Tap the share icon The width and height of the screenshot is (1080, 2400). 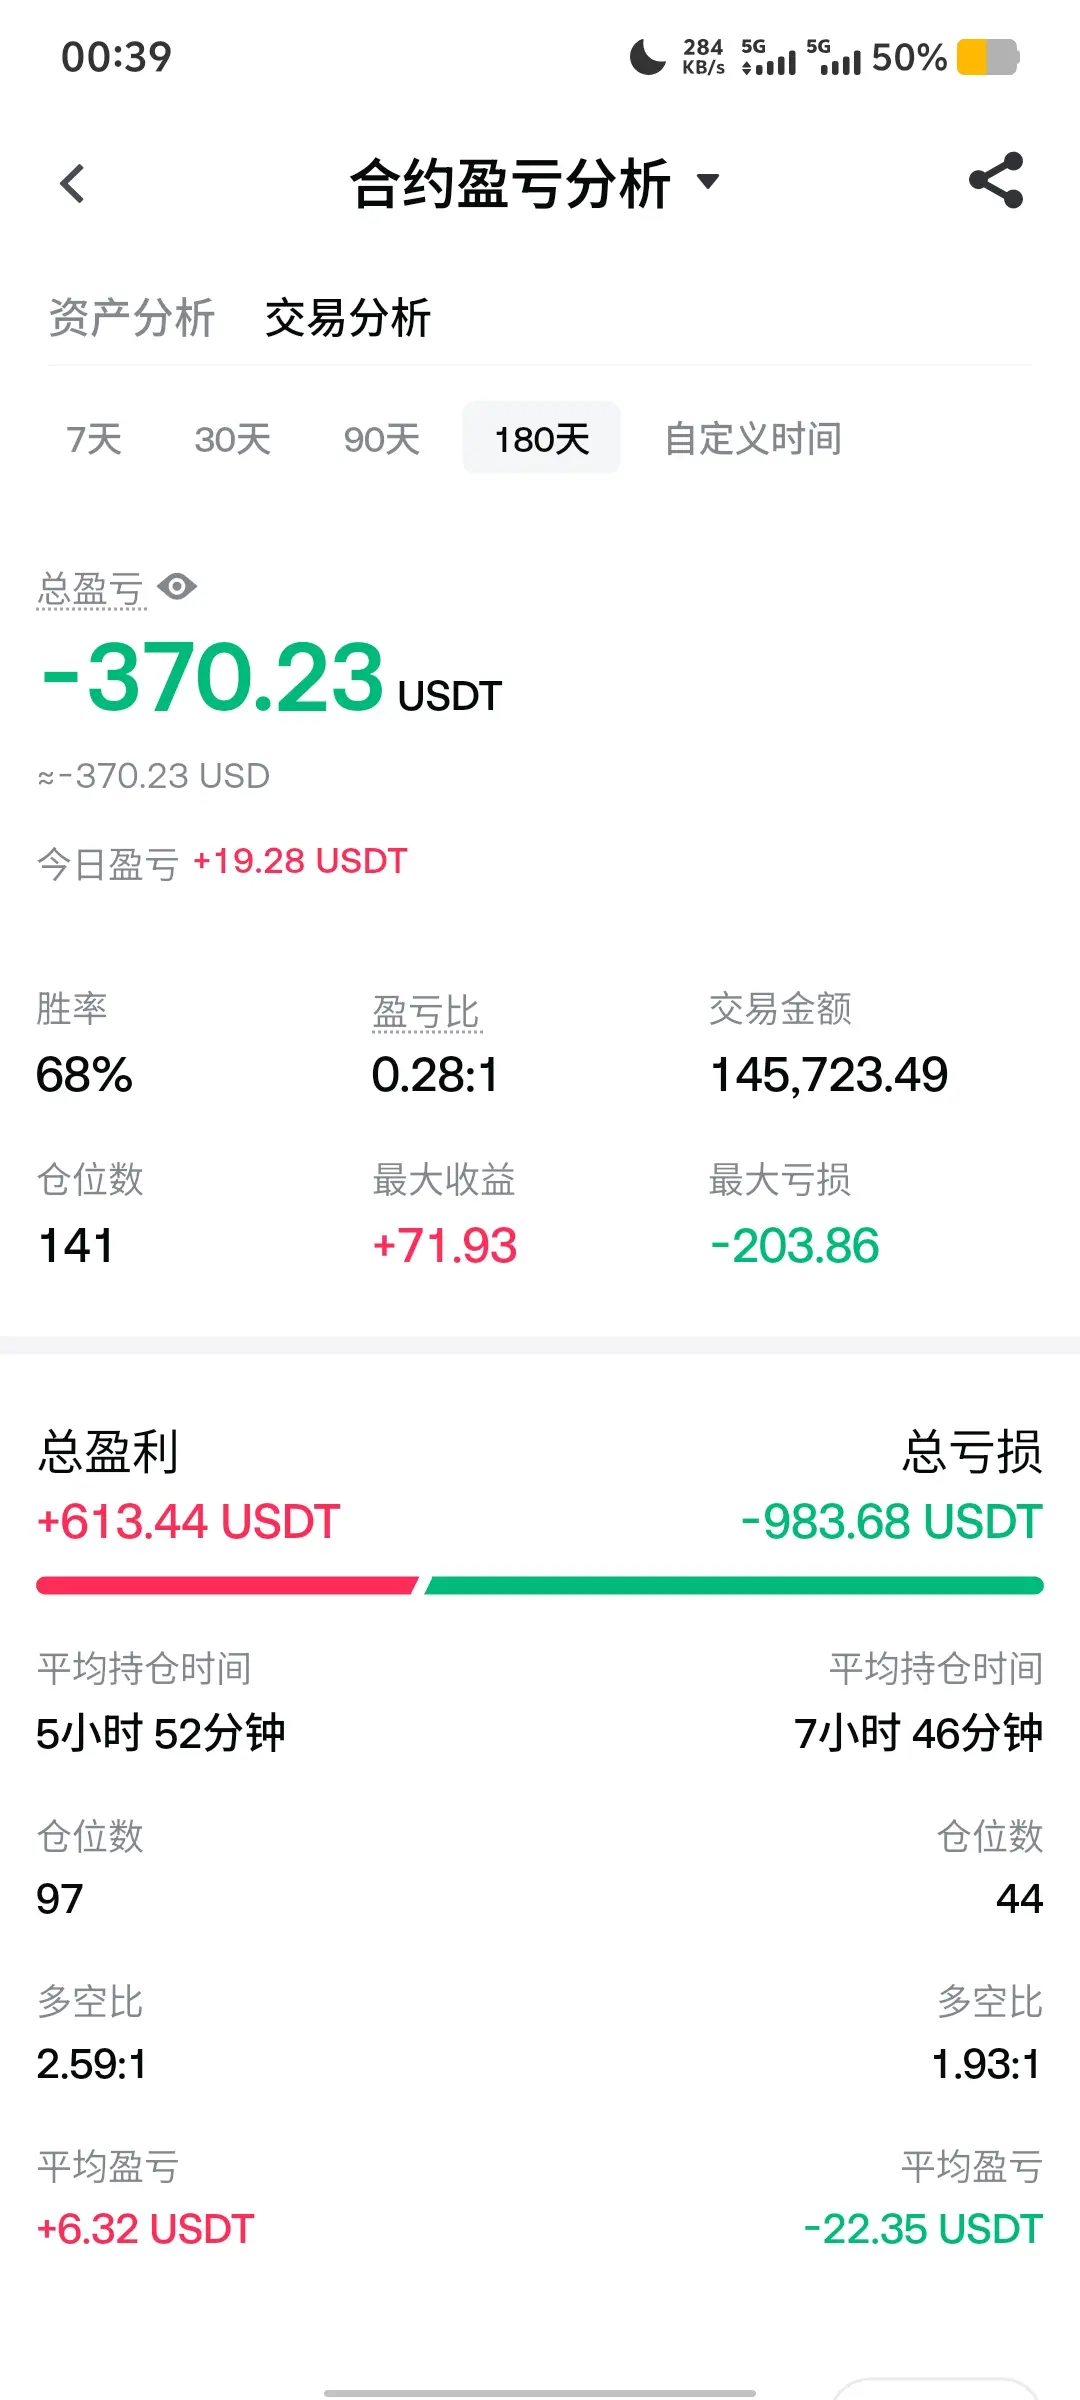996,180
